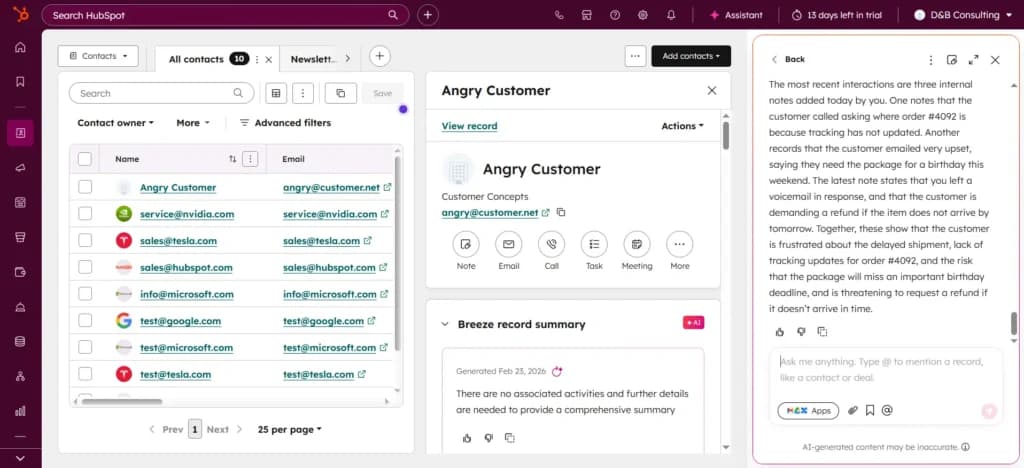Viewport: 1024px width, 468px height.
Task: Open the calling phone icon in top bar
Action: (559, 15)
